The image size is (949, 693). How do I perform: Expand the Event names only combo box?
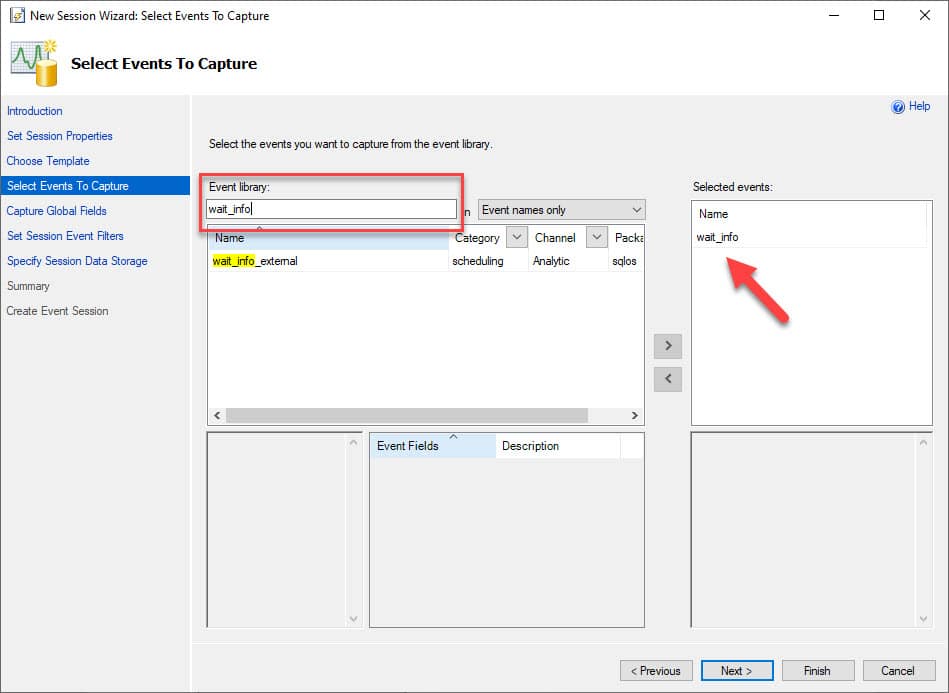click(x=562, y=210)
